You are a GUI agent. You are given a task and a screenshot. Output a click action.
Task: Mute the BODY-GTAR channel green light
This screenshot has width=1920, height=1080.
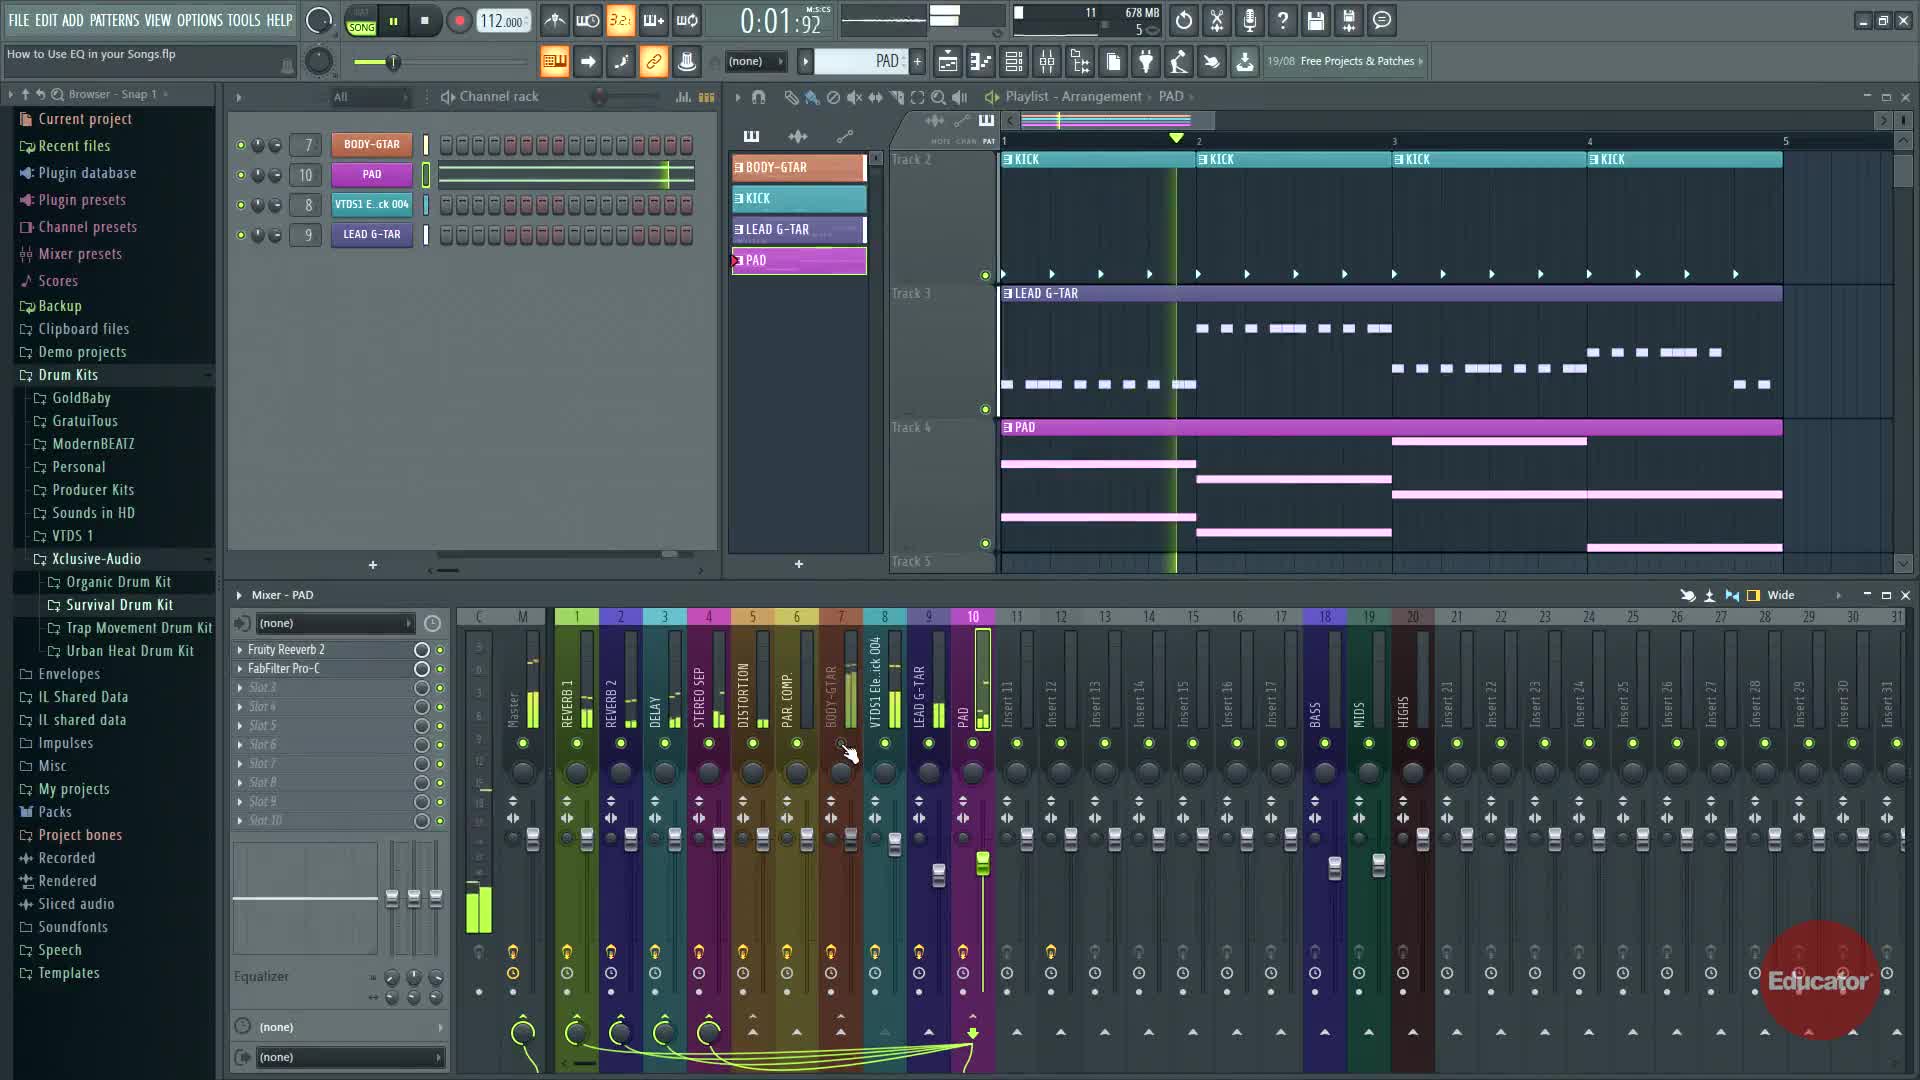point(240,145)
